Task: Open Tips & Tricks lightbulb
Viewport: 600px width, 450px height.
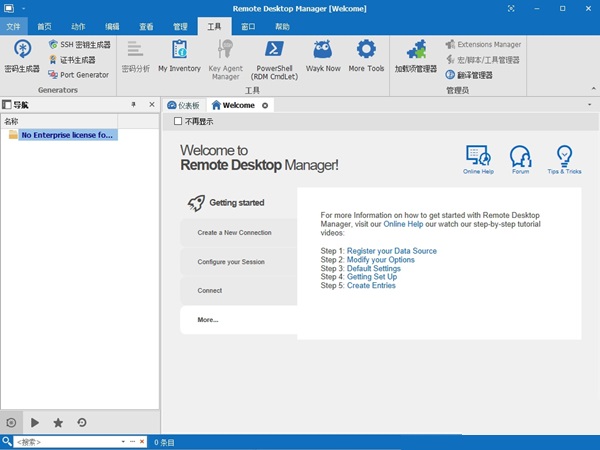Action: 564,160
